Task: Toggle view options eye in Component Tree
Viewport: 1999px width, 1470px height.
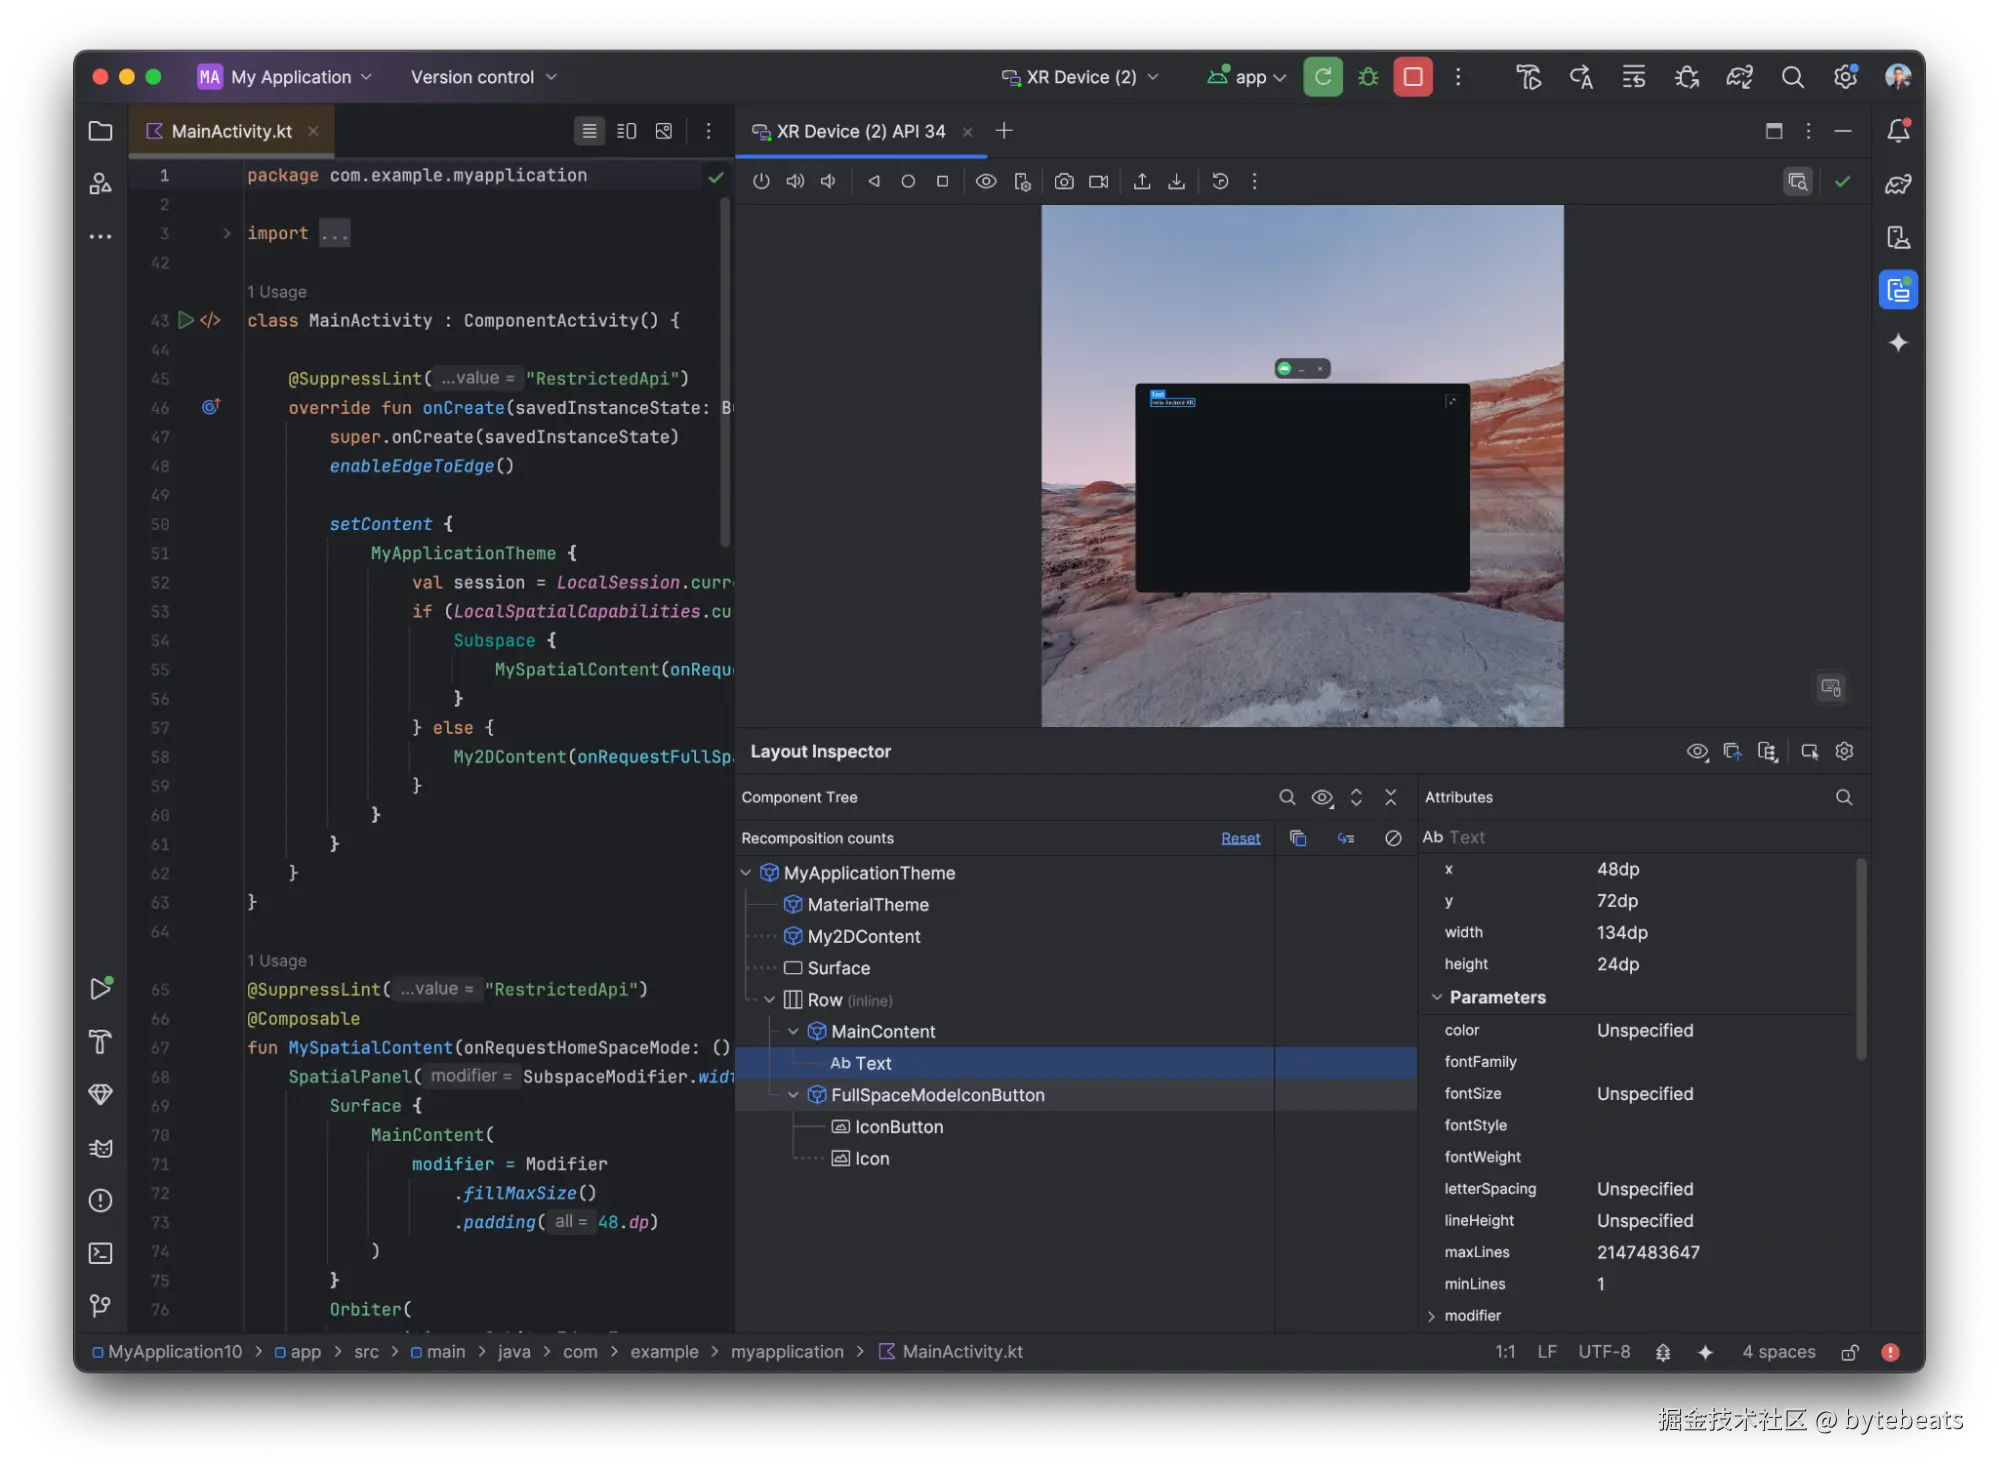Action: click(x=1322, y=797)
